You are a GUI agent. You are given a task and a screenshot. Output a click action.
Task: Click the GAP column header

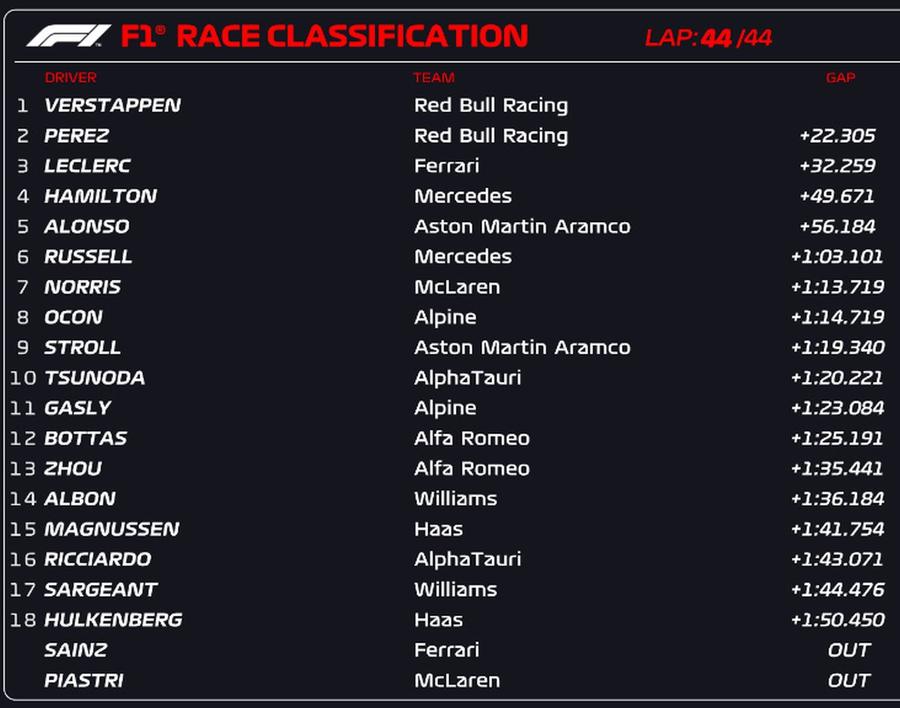pos(840,78)
